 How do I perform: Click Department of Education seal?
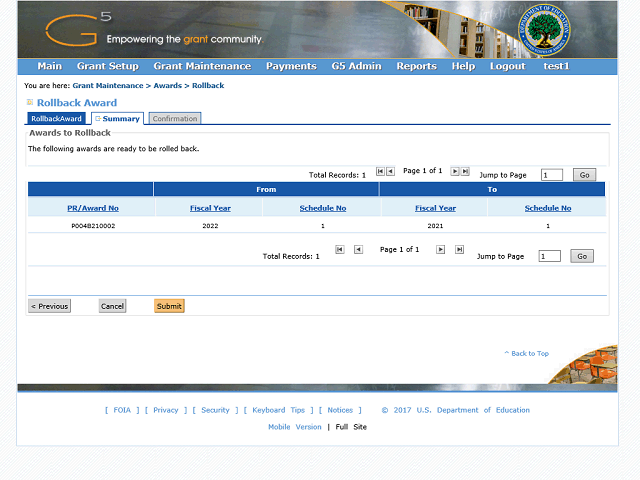coord(544,30)
